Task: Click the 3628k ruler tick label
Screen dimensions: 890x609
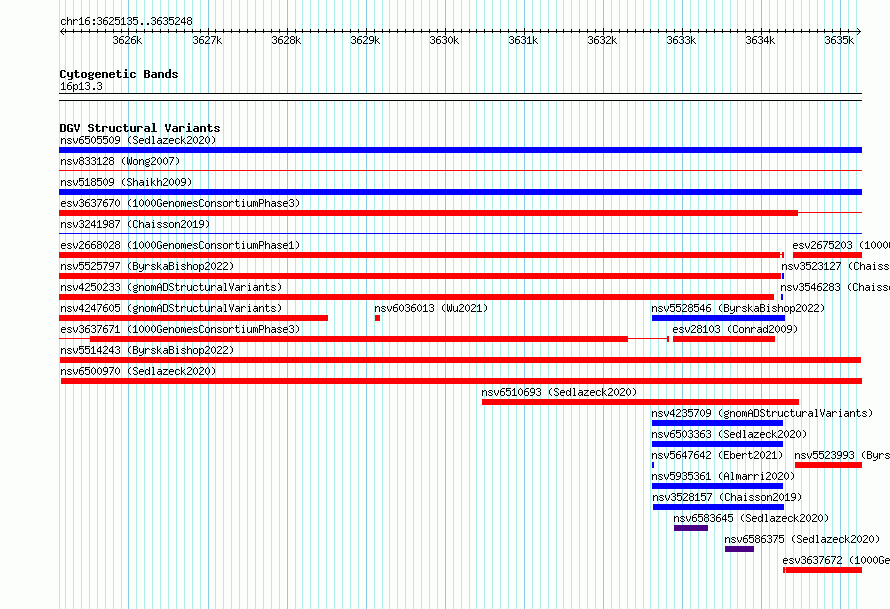Action: coord(286,40)
